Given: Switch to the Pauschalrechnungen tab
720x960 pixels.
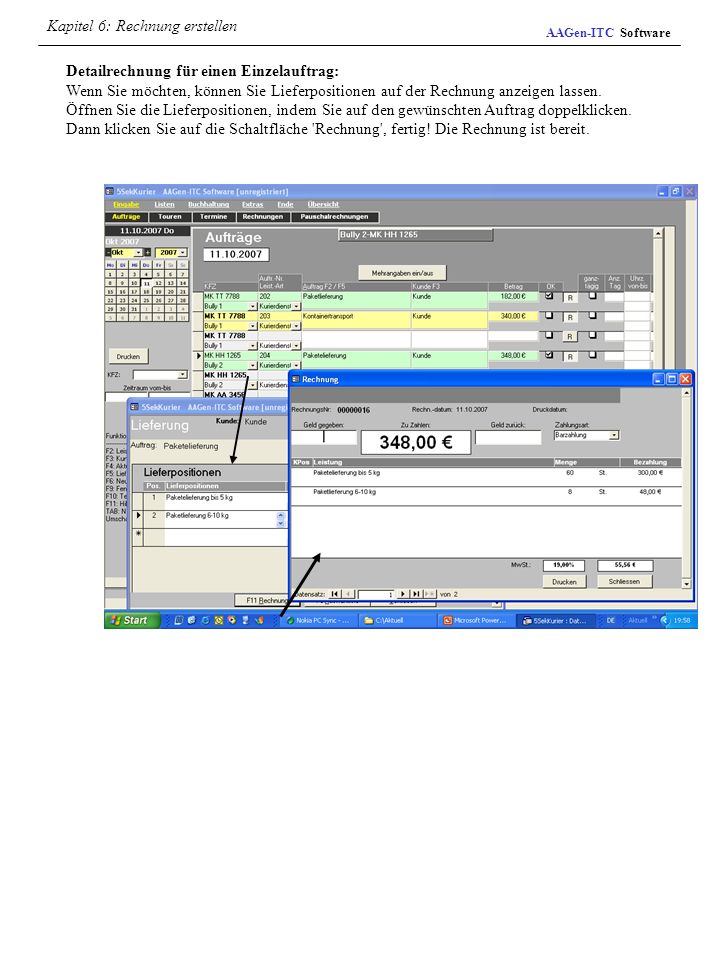Looking at the screenshot, I should pyautogui.click(x=334, y=217).
